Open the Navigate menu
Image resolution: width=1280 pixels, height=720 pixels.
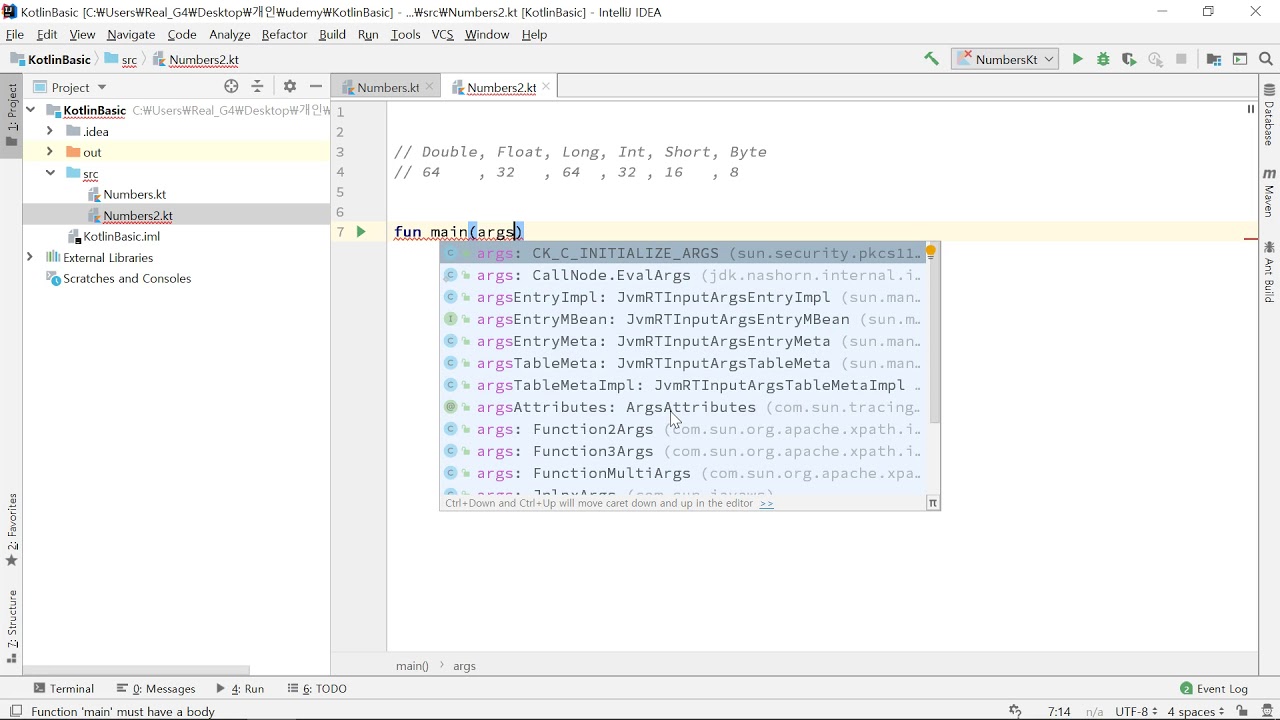tap(131, 35)
